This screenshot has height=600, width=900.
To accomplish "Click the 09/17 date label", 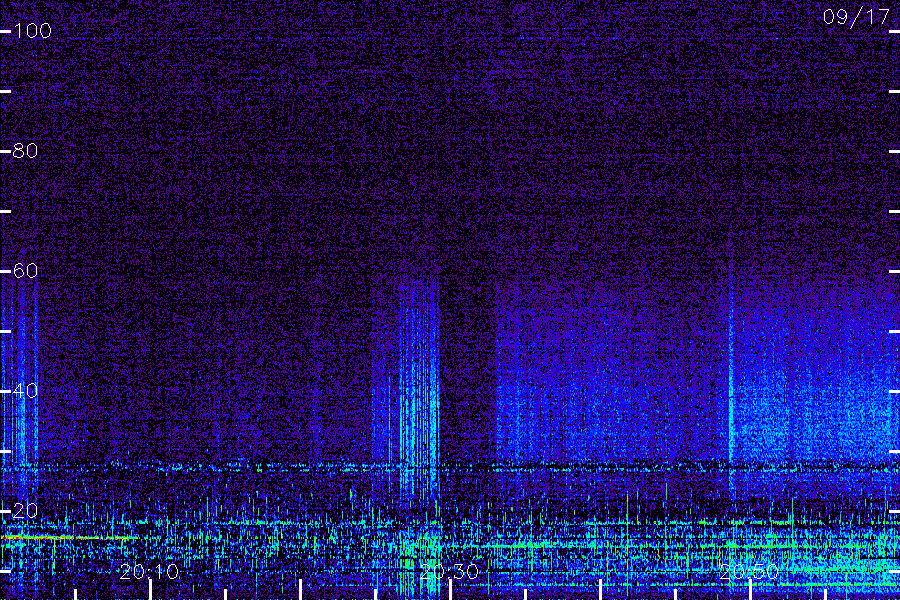I will 856,17.
